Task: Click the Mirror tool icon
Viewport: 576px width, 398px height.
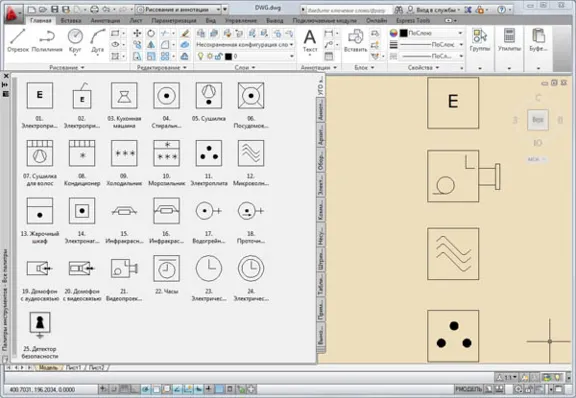Action: (151, 45)
